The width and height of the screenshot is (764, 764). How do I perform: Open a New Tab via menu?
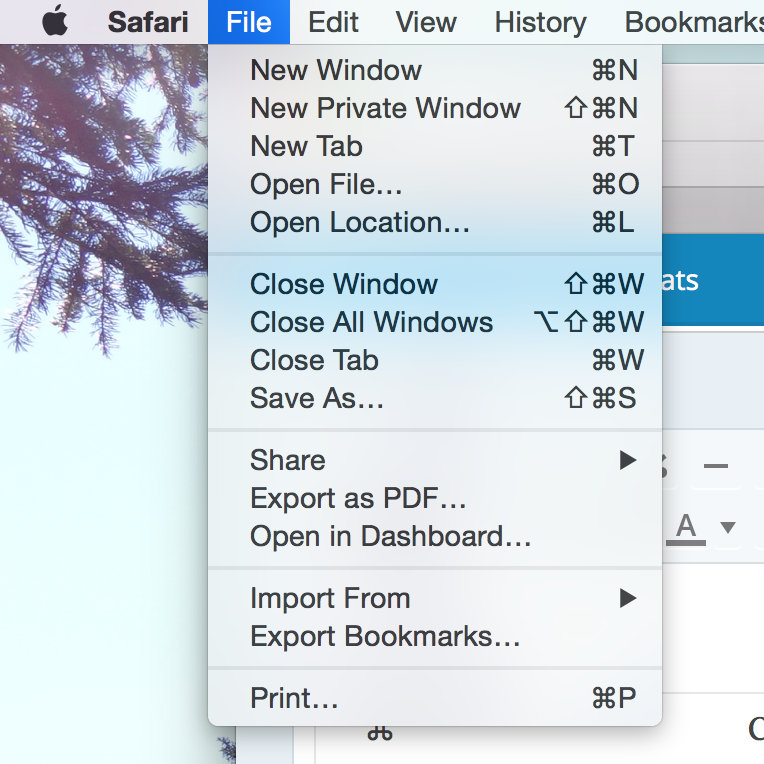pos(306,146)
